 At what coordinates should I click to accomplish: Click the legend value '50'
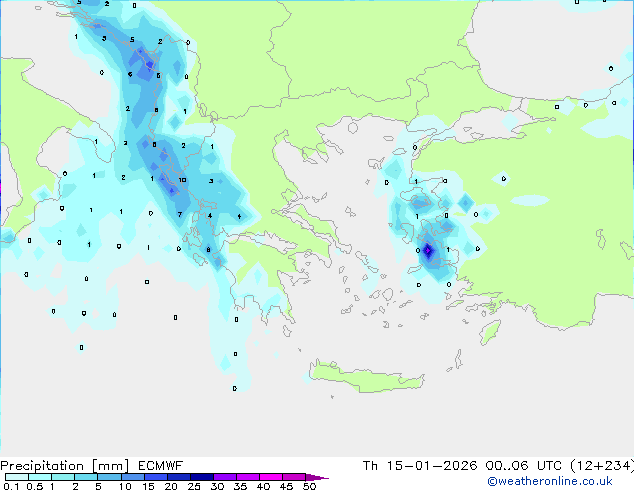point(309,486)
